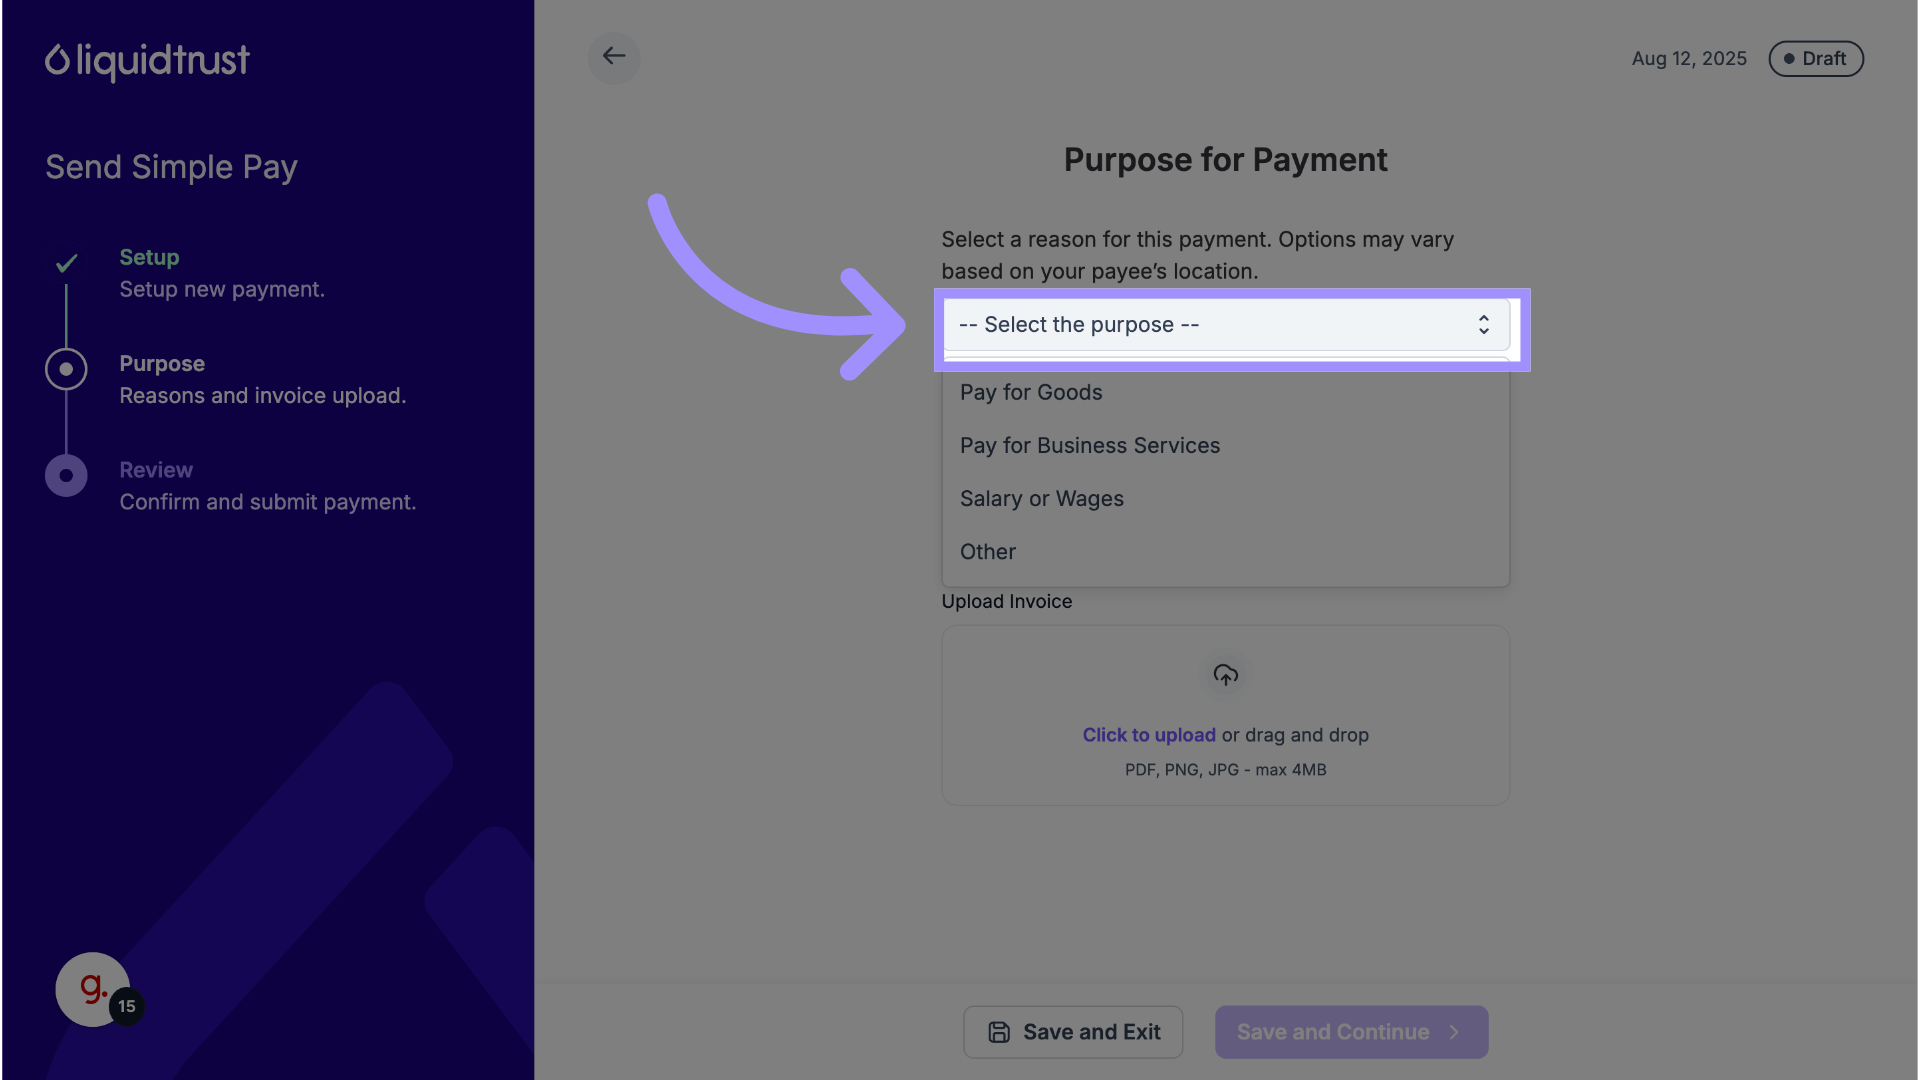Click the Setup step green checkmark
Image resolution: width=1920 pixels, height=1080 pixels.
click(66, 264)
